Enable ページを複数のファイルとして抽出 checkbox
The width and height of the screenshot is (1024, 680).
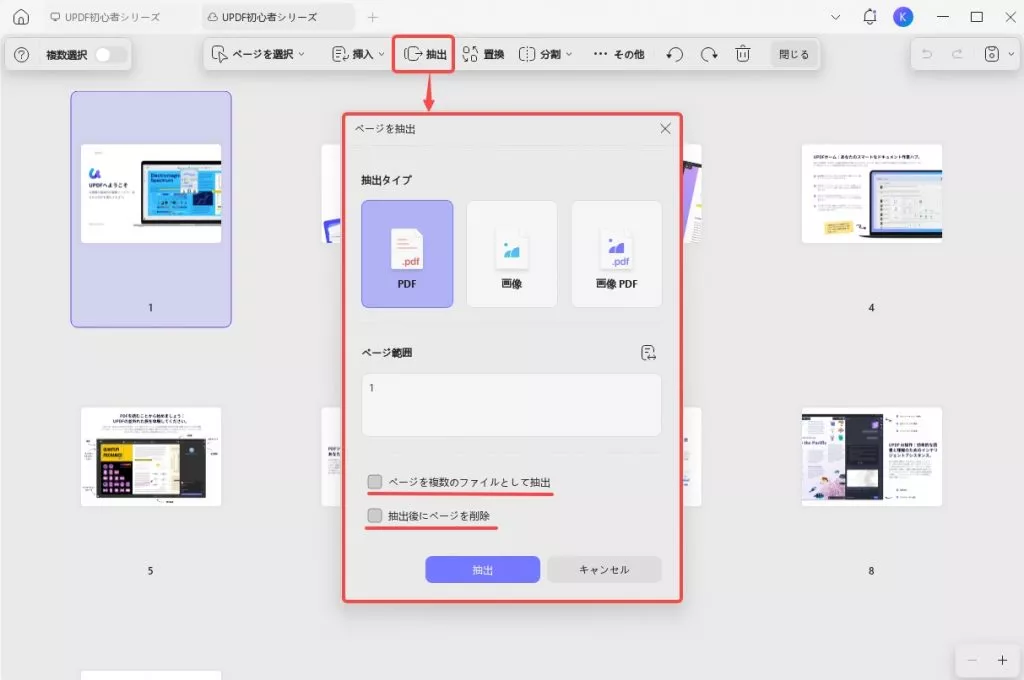point(374,482)
